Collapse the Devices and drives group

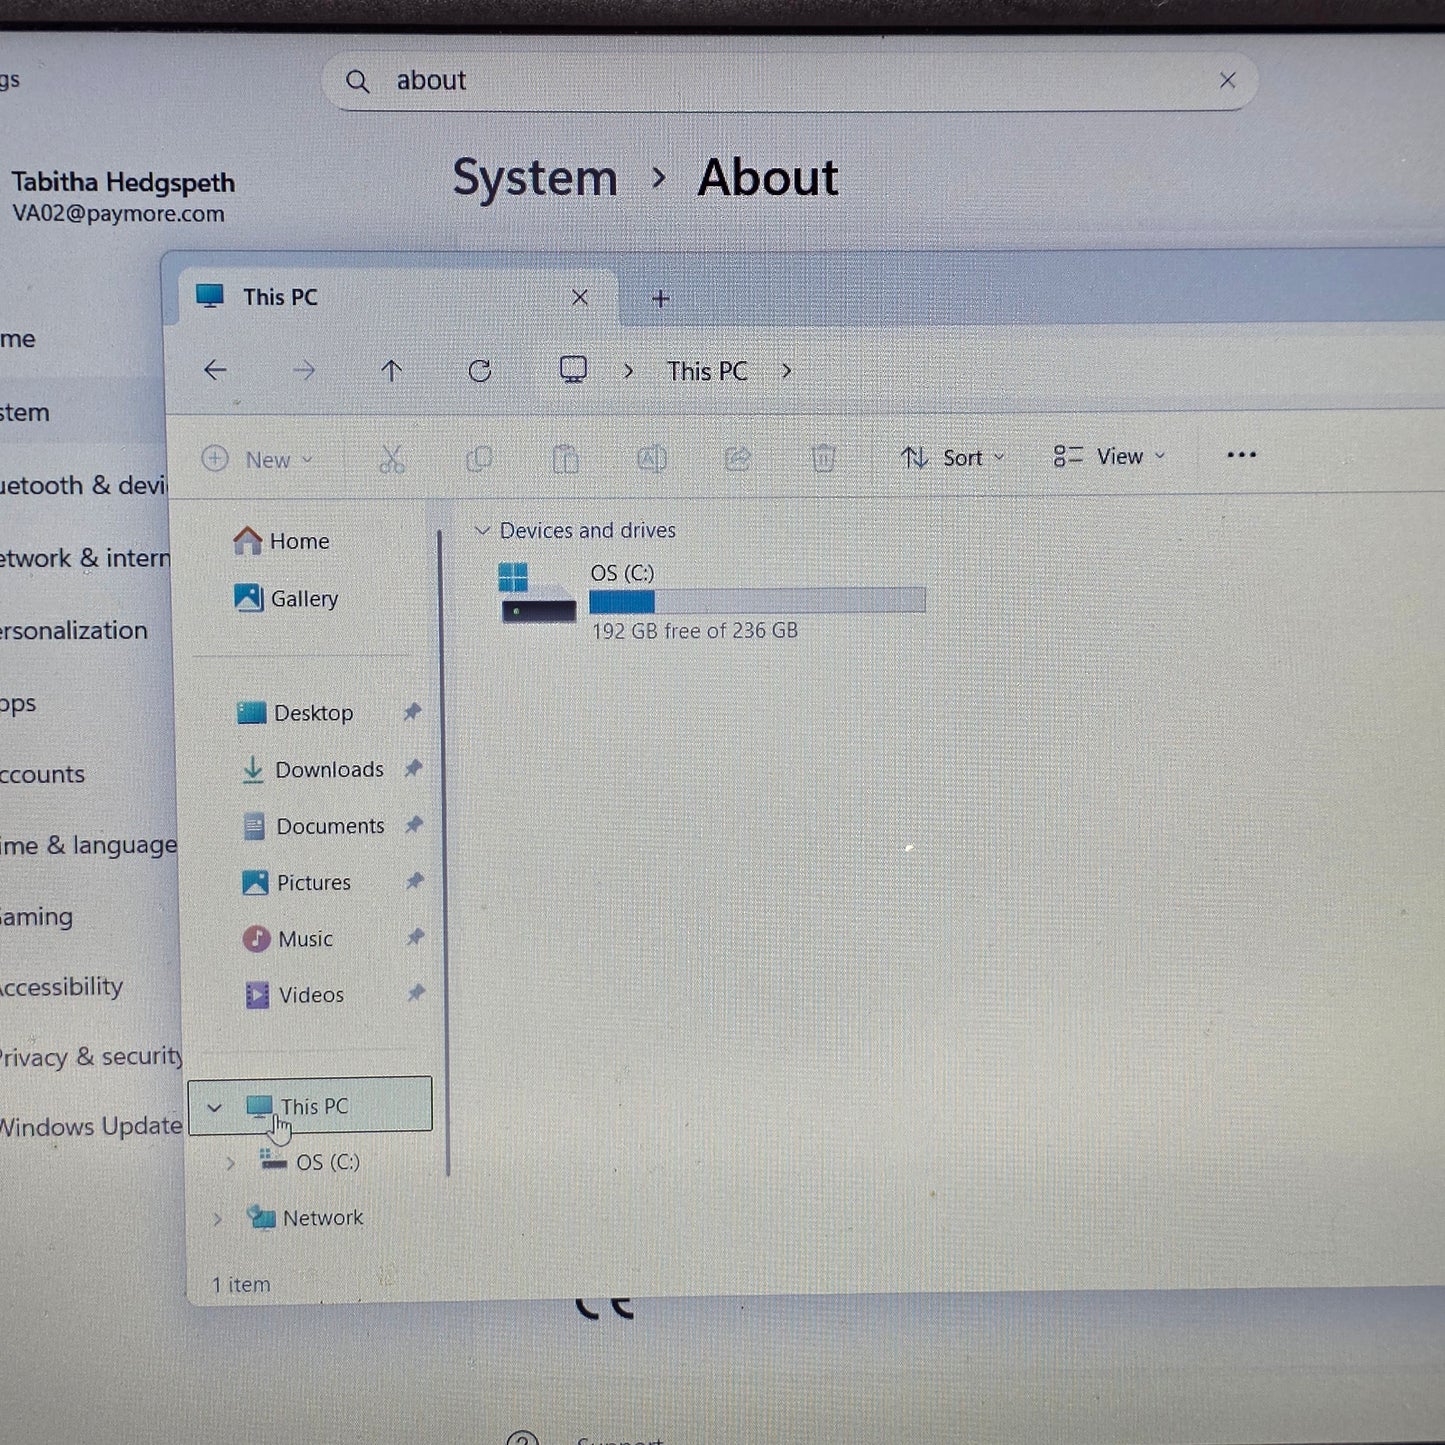point(482,530)
